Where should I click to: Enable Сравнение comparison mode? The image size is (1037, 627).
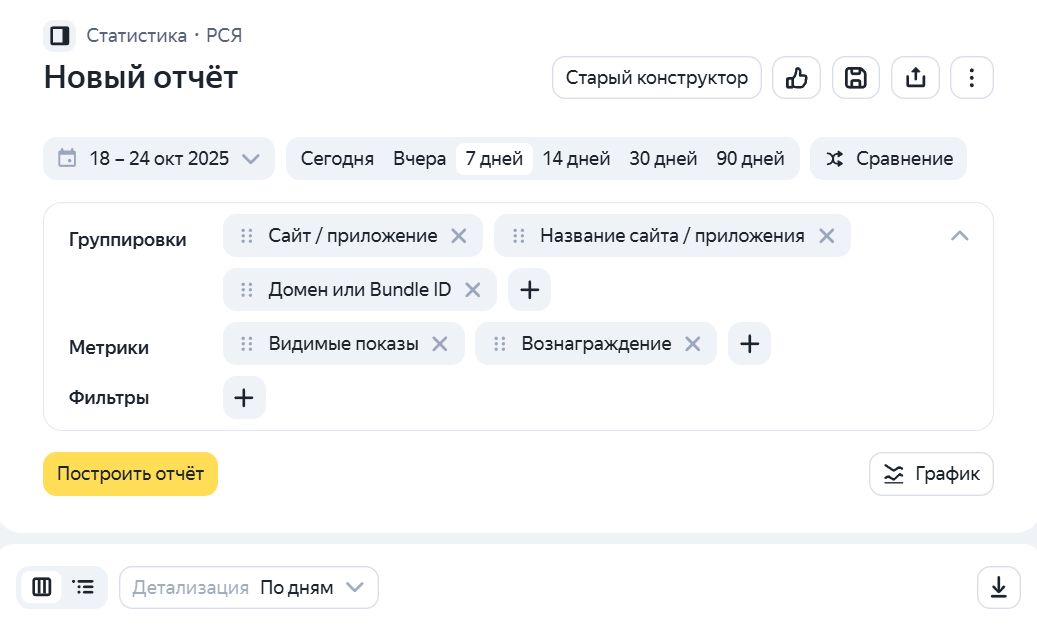[888, 159]
